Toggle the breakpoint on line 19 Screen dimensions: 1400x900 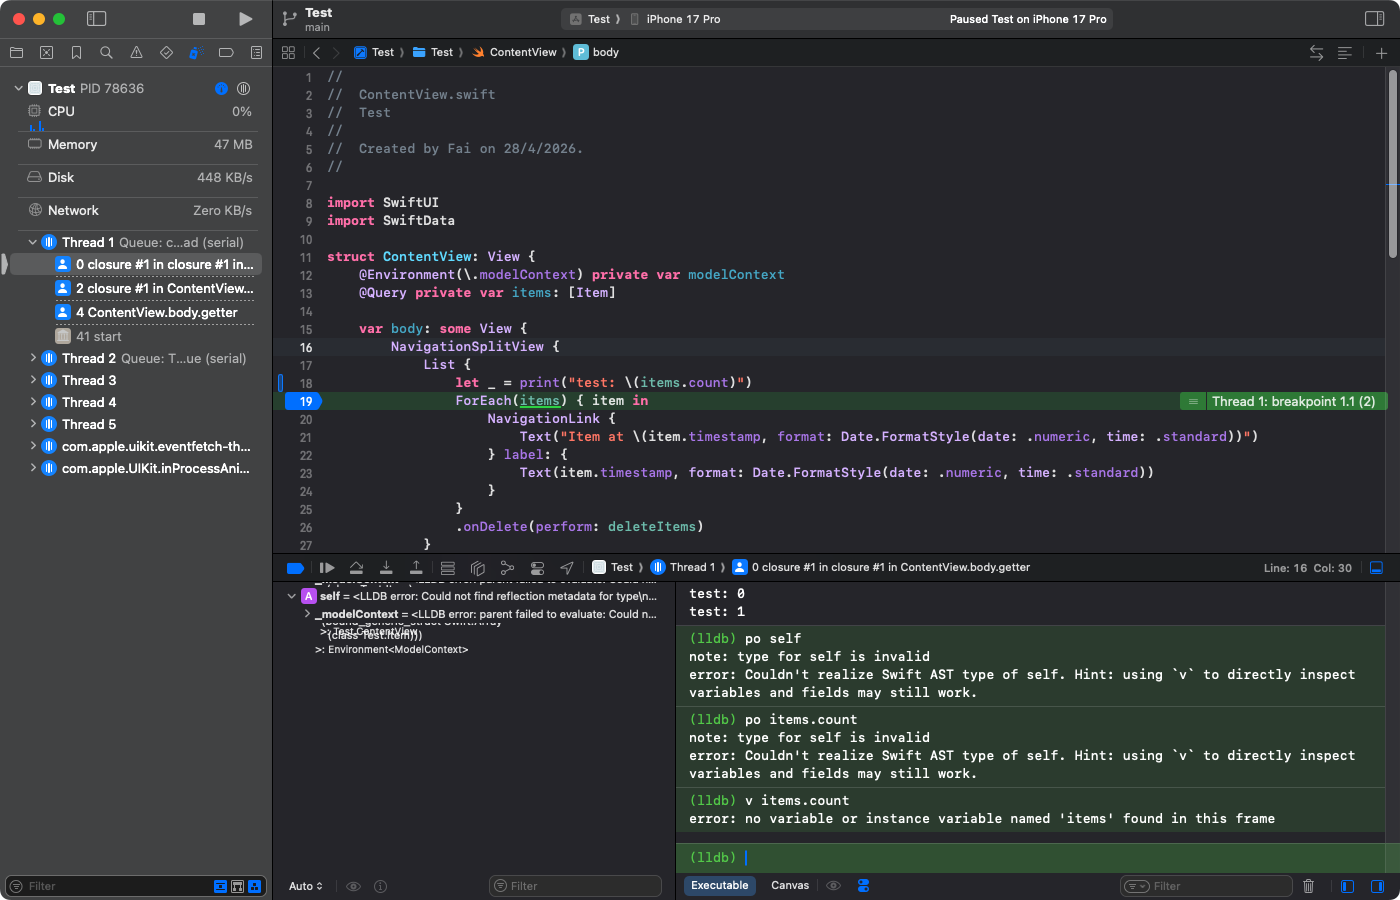coord(305,401)
